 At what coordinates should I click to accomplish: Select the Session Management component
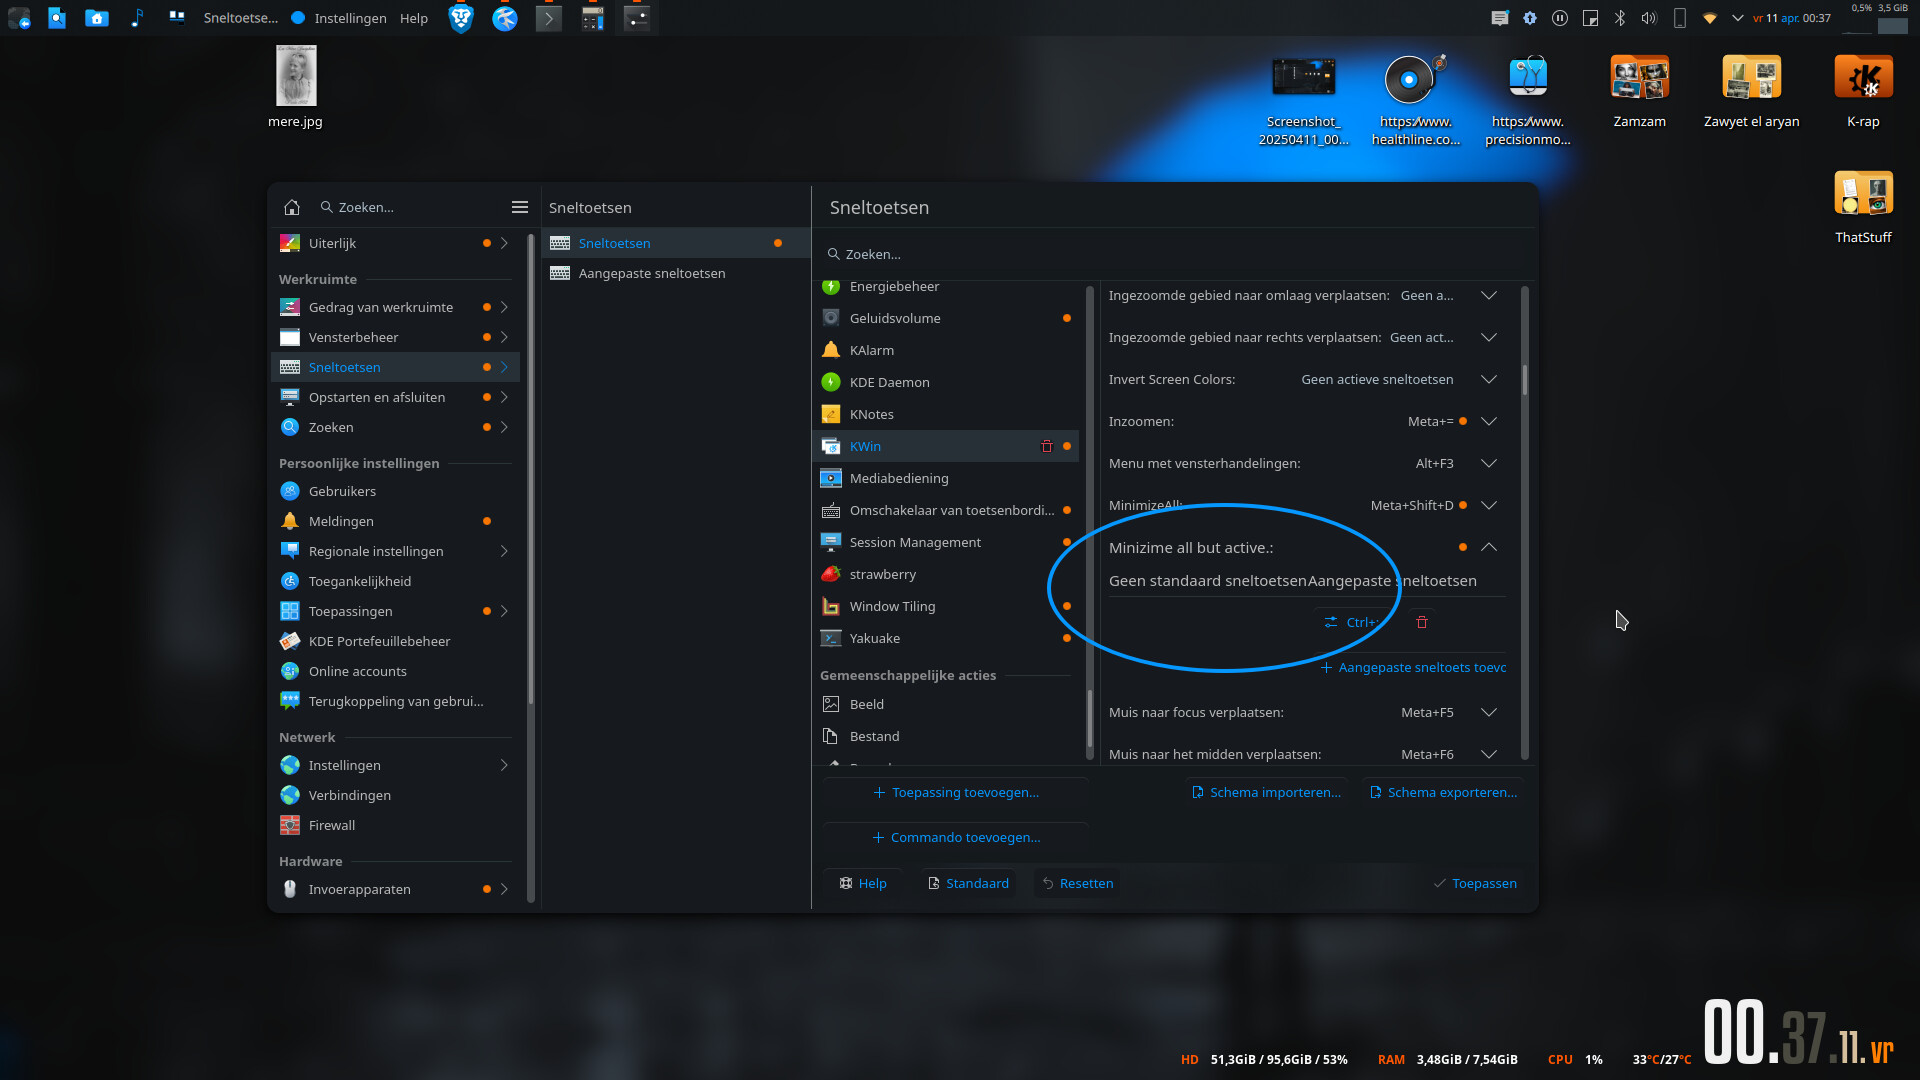[946, 542]
